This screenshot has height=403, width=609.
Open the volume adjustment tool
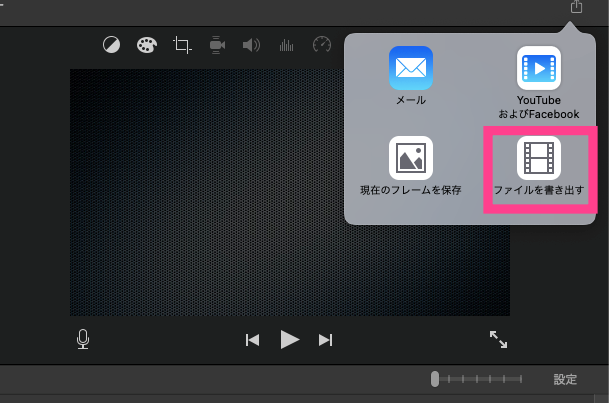pyautogui.click(x=251, y=45)
